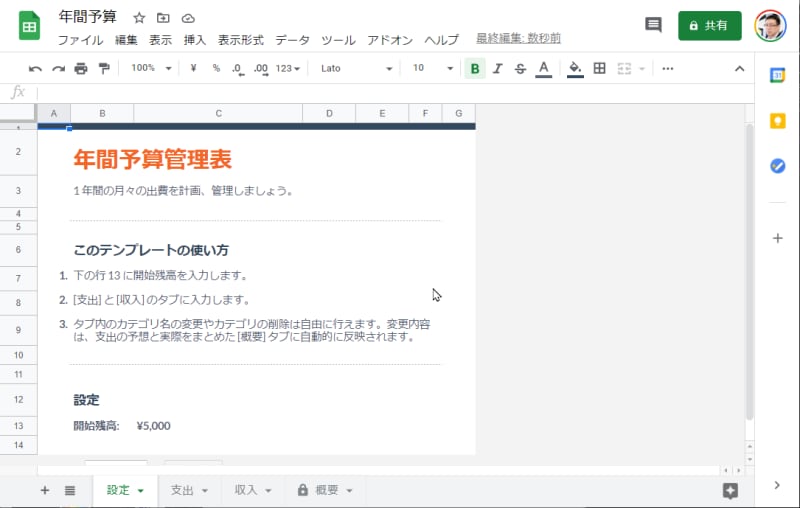Viewport: 800px width, 508px height.
Task: Click the undo arrow
Action: [35, 68]
